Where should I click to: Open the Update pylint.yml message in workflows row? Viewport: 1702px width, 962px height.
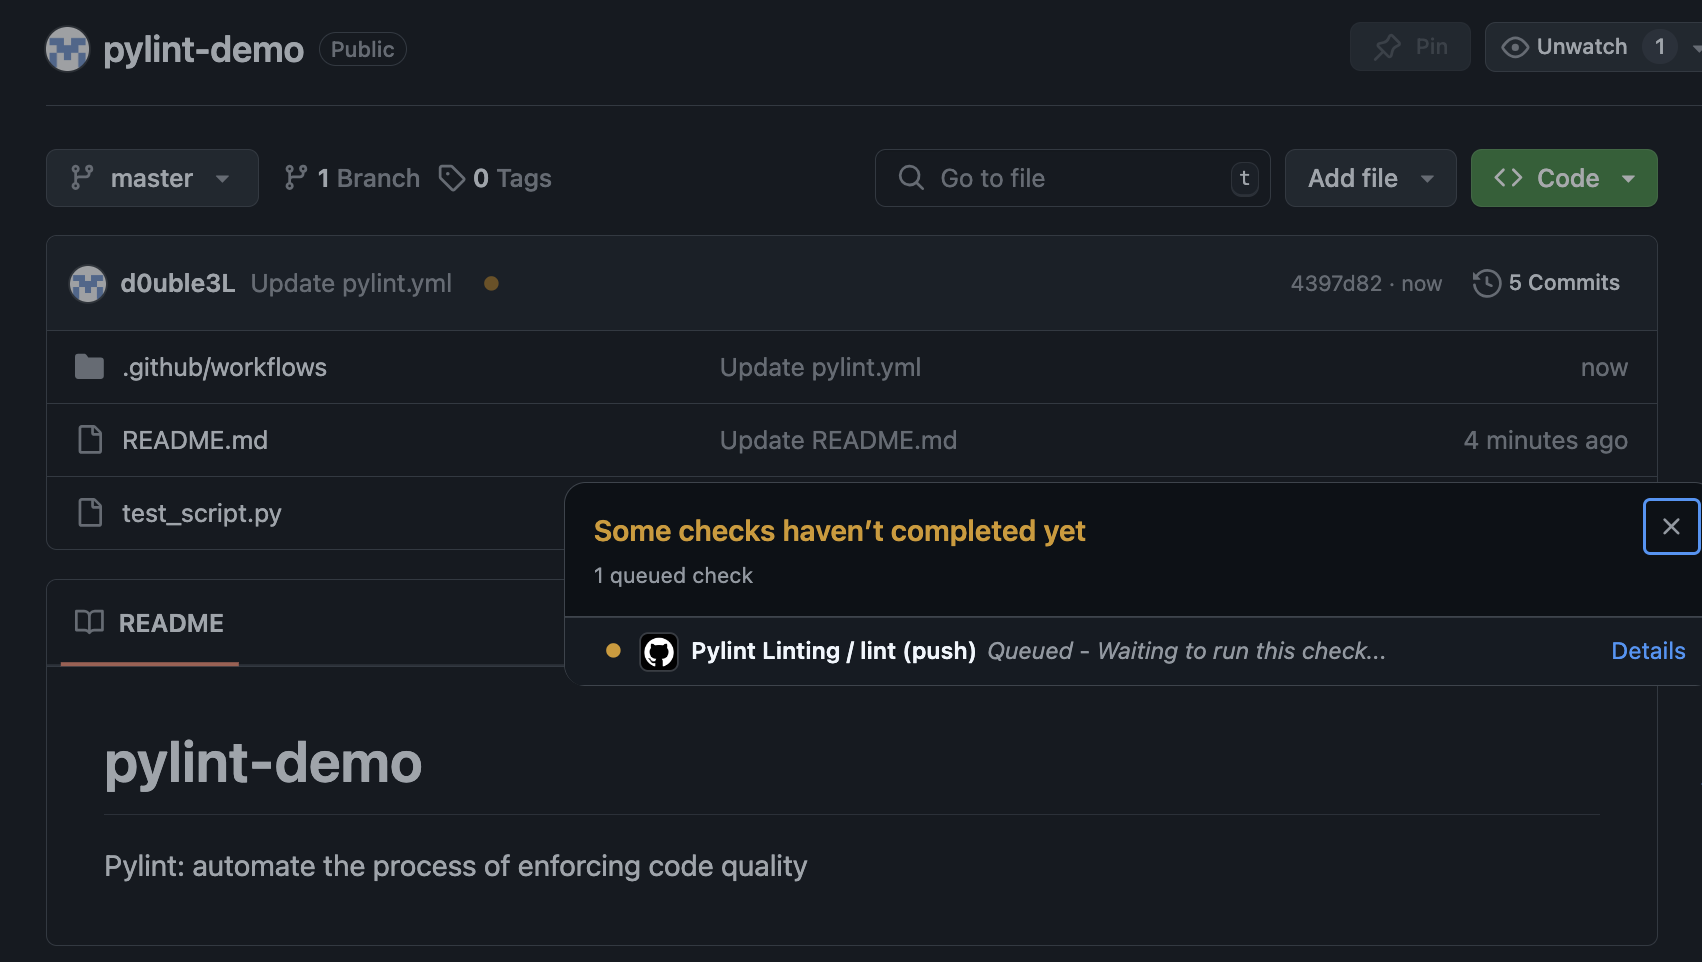tap(820, 367)
